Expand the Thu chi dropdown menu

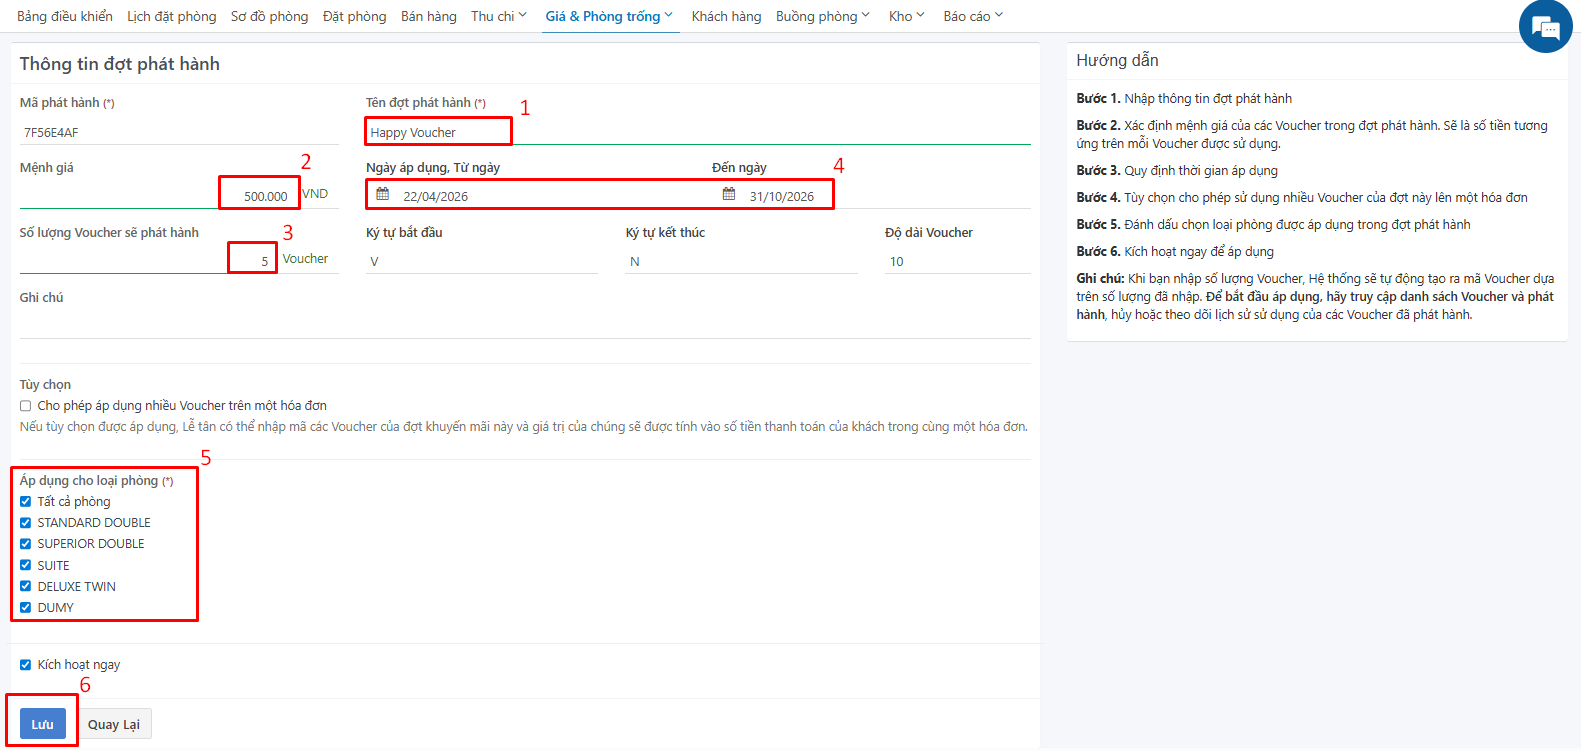pos(499,16)
